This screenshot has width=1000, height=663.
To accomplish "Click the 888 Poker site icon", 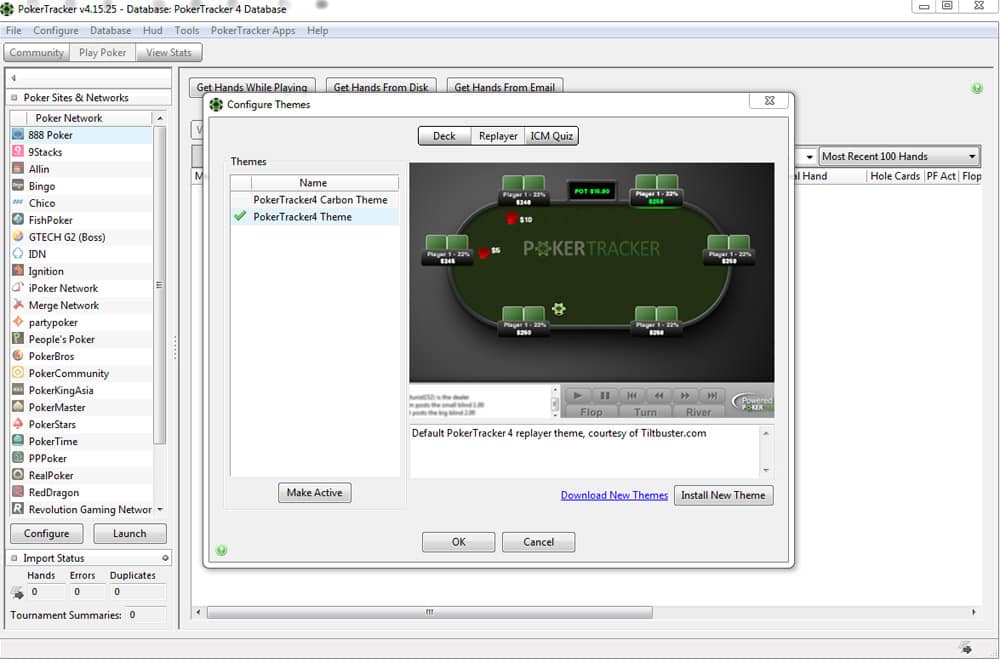I will 18,135.
